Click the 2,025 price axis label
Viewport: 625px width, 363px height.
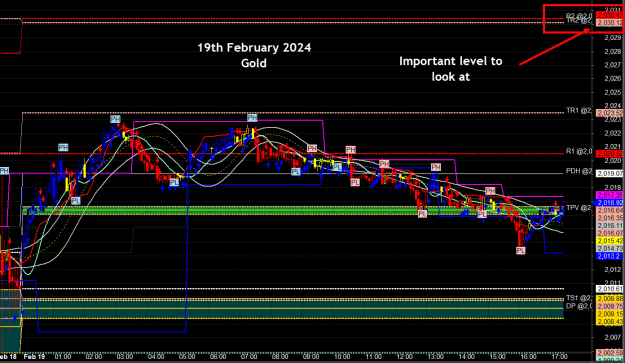613,92
